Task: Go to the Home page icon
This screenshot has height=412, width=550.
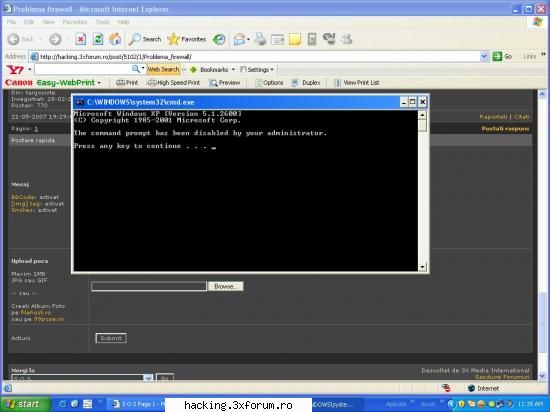Action: [x=115, y=39]
